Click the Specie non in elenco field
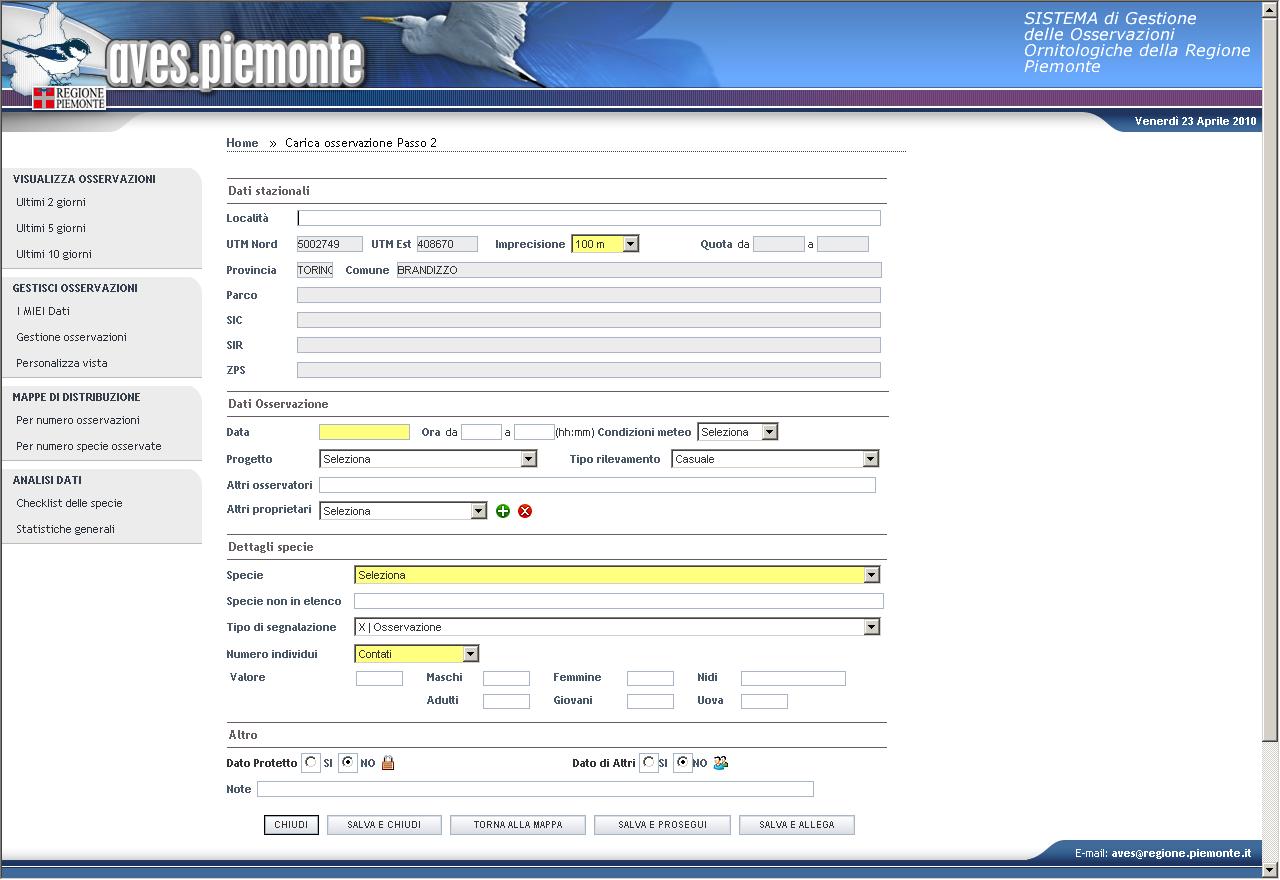 point(619,601)
